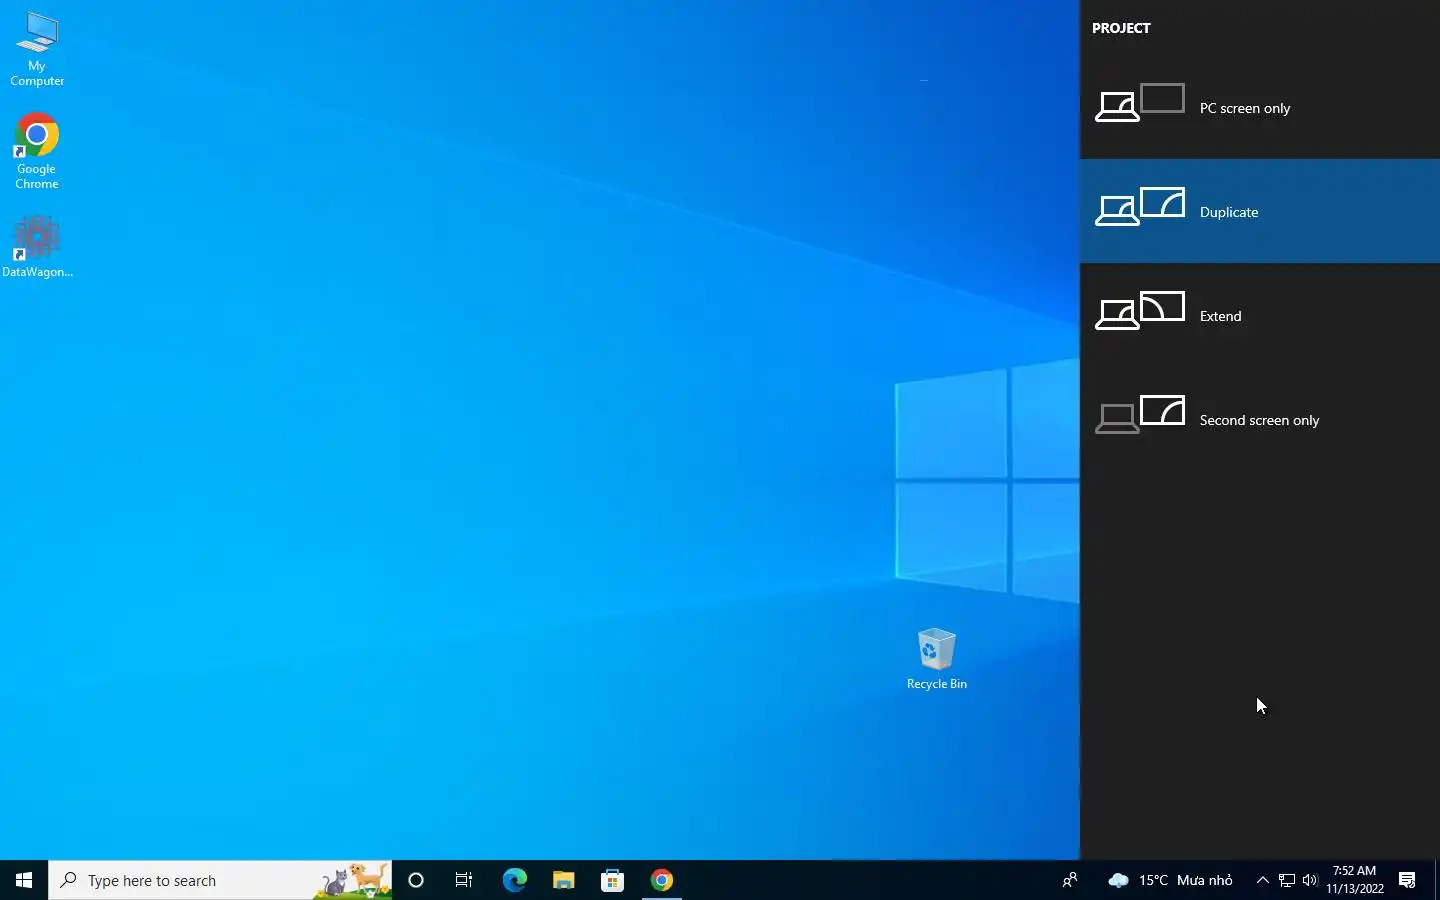Open the clock showing 7:52 AM
Viewport: 1440px width, 900px height.
(1355, 880)
